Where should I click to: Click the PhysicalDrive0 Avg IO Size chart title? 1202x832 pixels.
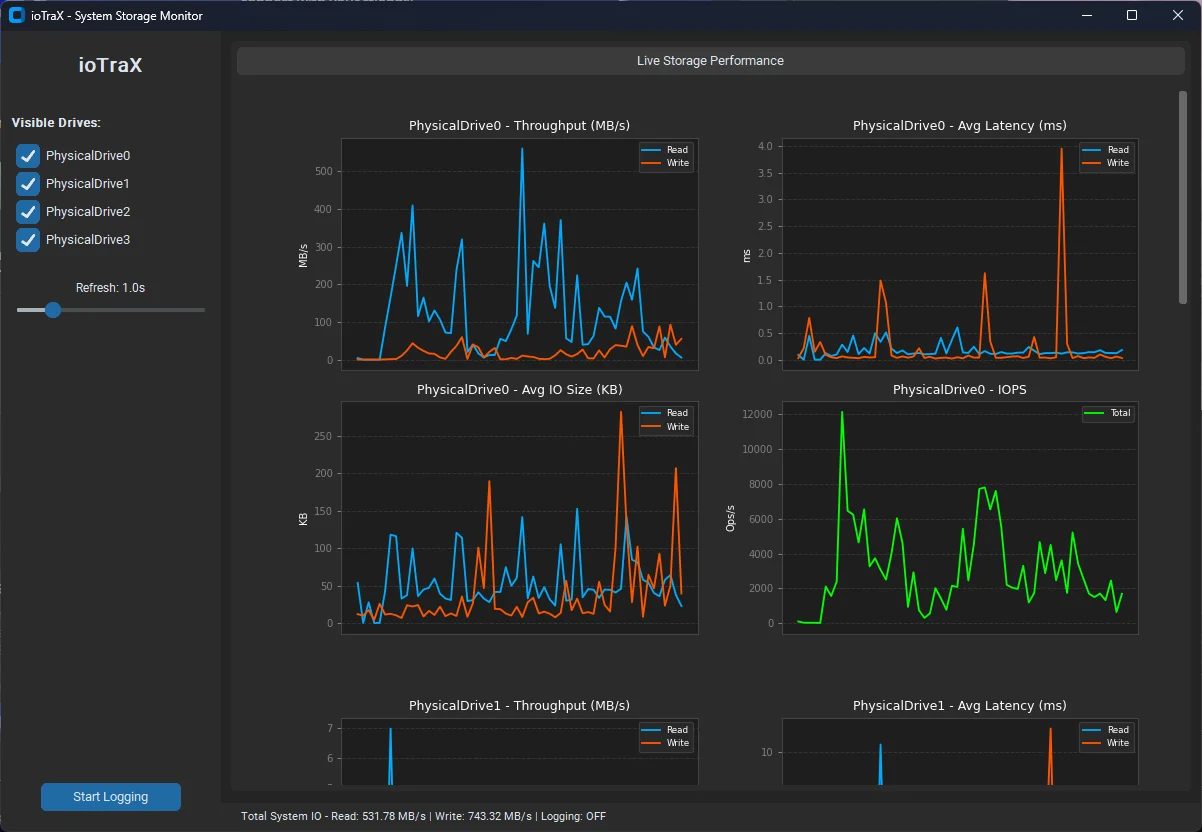519,389
